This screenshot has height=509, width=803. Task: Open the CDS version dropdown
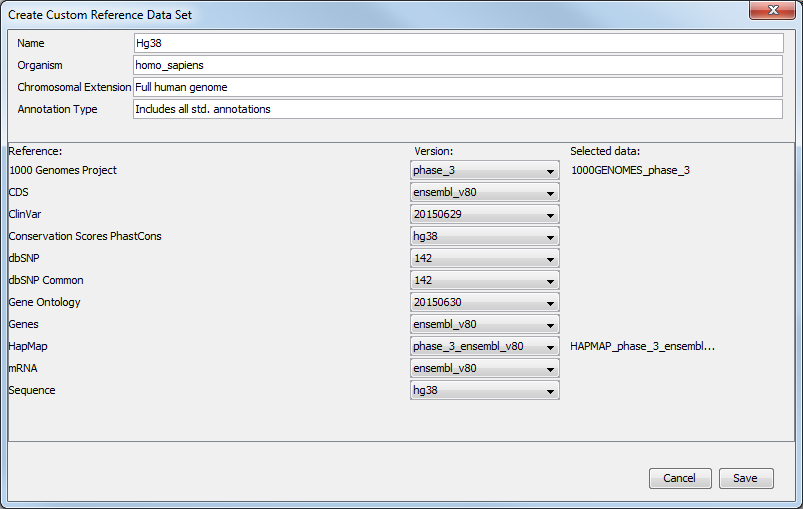pos(484,193)
